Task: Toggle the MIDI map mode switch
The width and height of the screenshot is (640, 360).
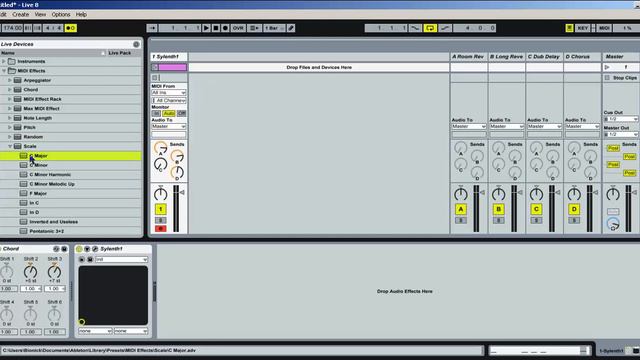Action: [604, 28]
